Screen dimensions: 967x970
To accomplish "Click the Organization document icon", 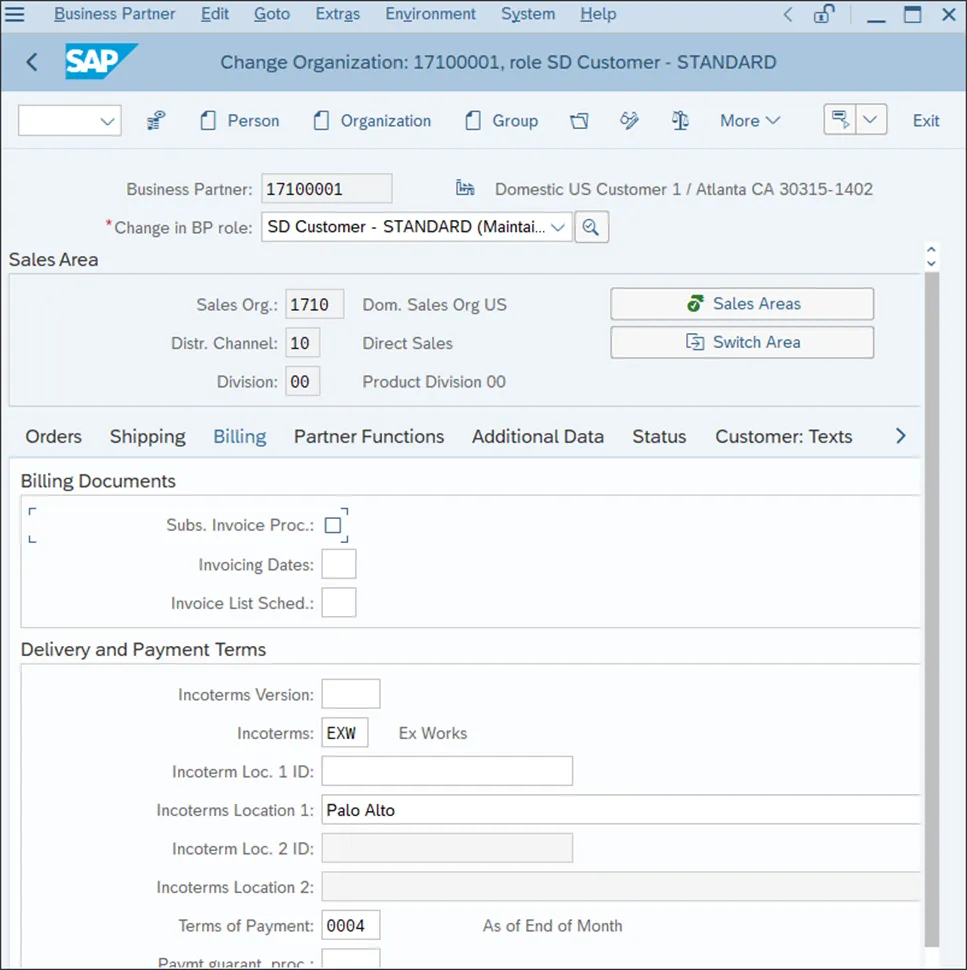I will 321,120.
